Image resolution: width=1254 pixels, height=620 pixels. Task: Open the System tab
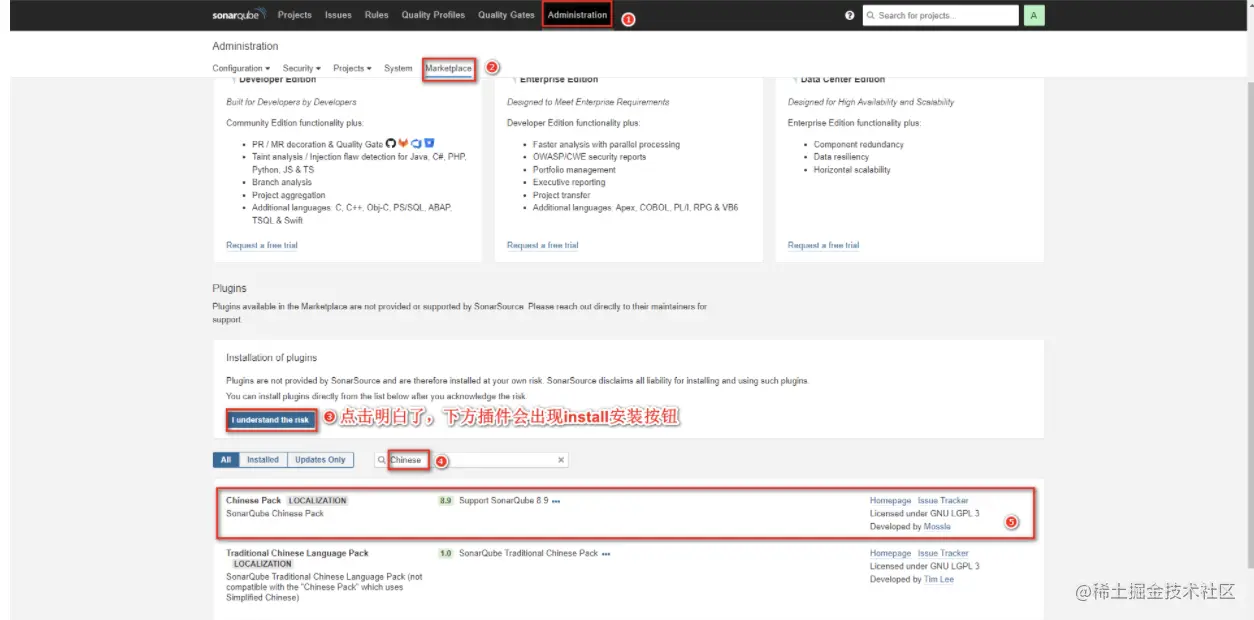(398, 68)
